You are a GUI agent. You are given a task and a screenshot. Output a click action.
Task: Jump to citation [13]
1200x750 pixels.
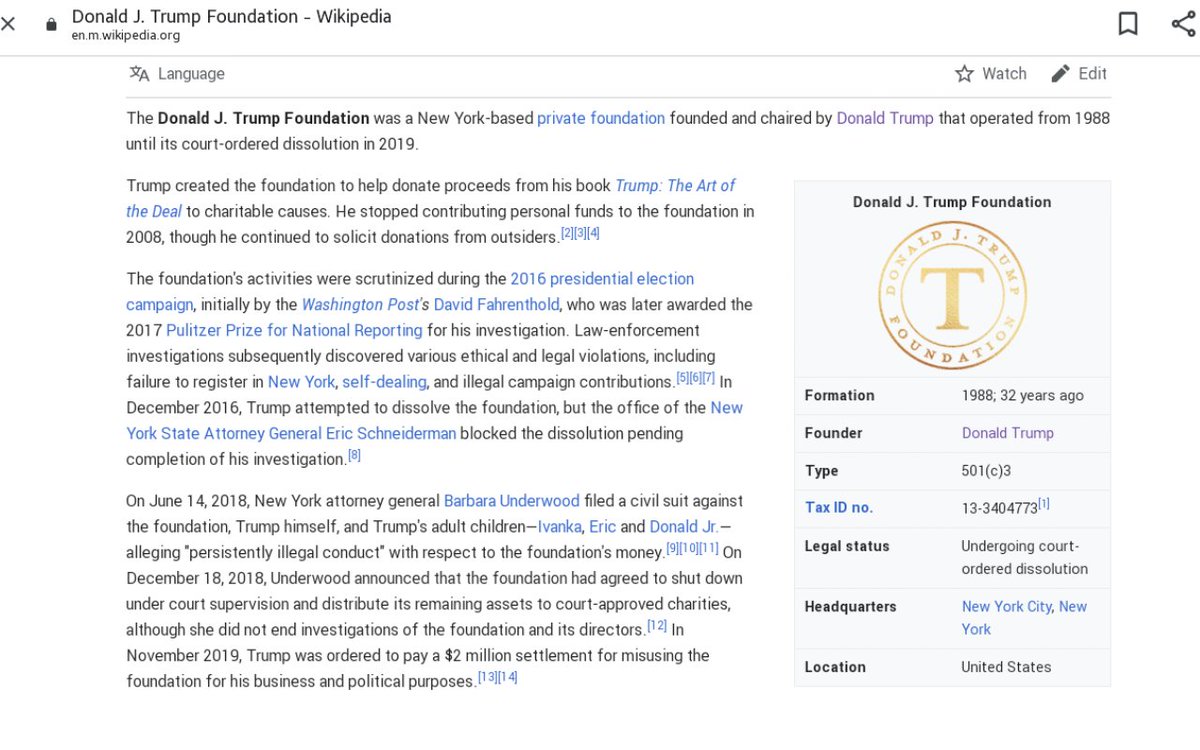pos(487,677)
